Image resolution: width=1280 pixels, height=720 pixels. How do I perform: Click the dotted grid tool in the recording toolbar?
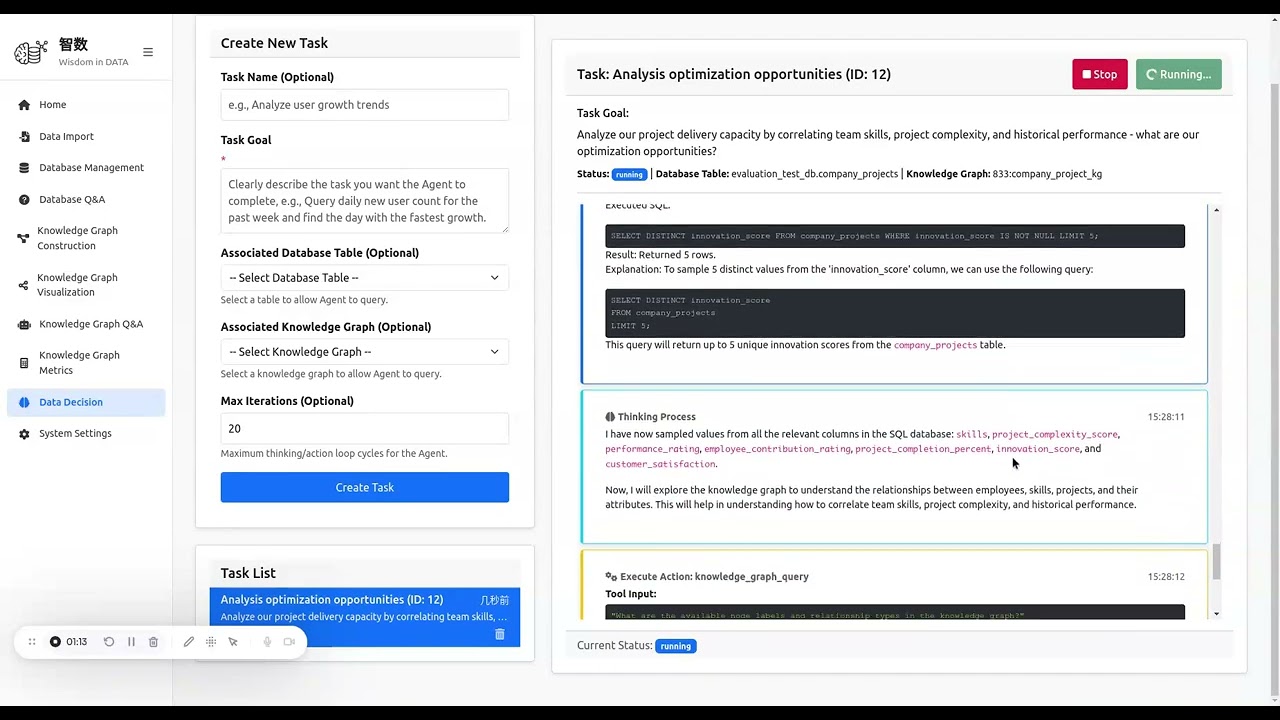point(211,642)
